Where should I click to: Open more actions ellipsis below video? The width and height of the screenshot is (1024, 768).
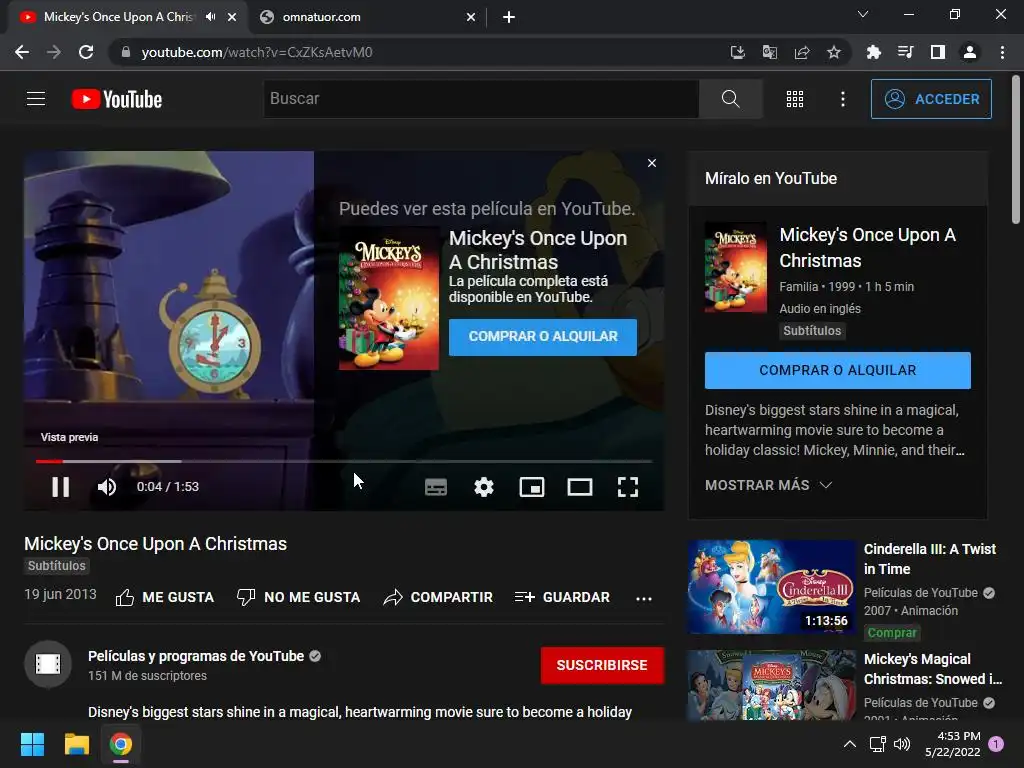644,598
